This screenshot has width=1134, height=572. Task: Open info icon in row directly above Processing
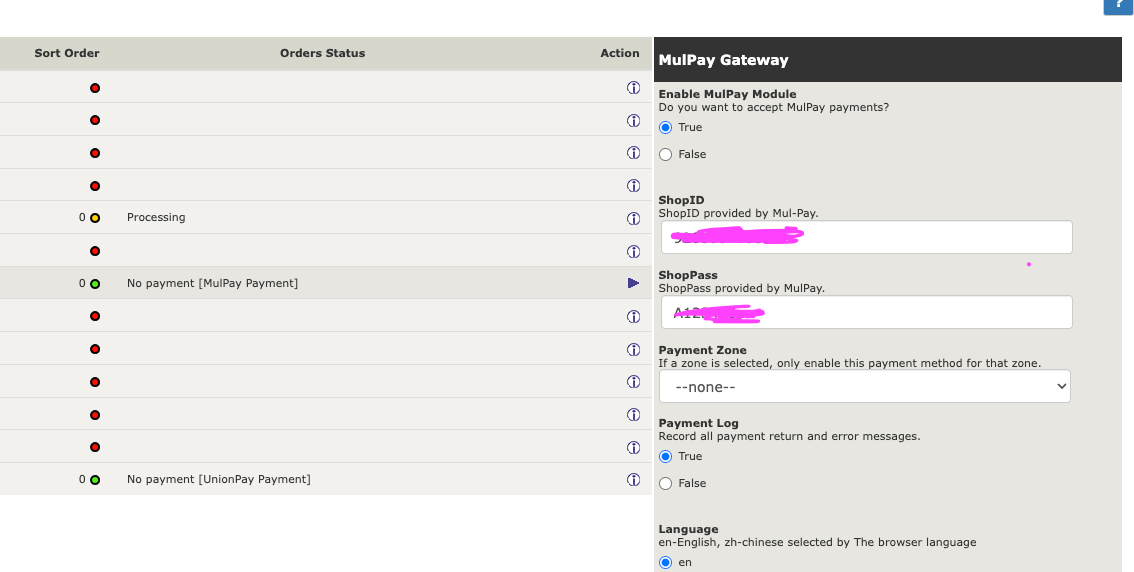(634, 186)
